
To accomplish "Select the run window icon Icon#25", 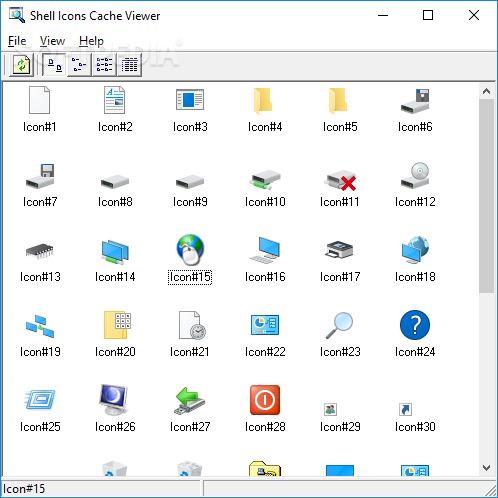I will (x=40, y=400).
